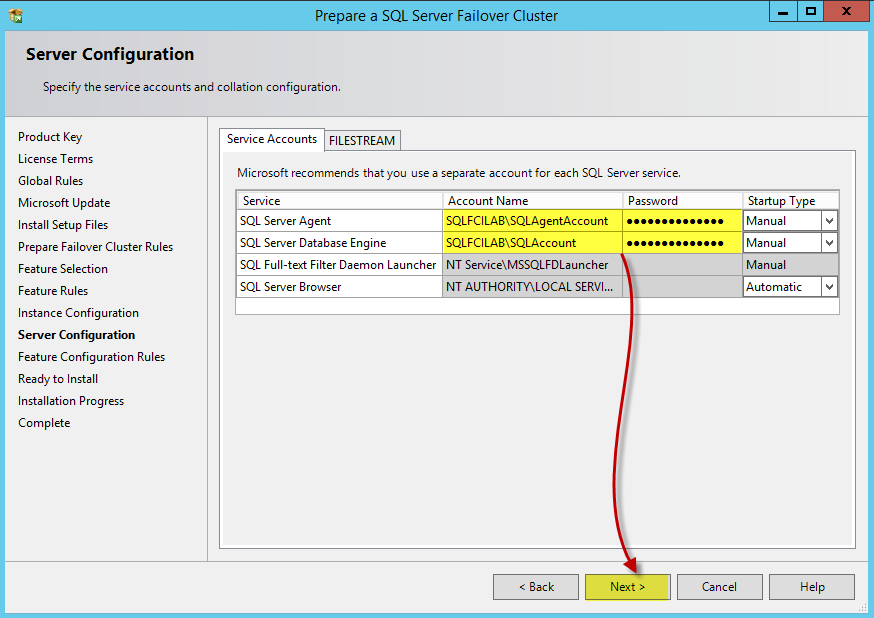Select the Server Configuration step in sidebar
The image size is (874, 618).
pos(76,335)
